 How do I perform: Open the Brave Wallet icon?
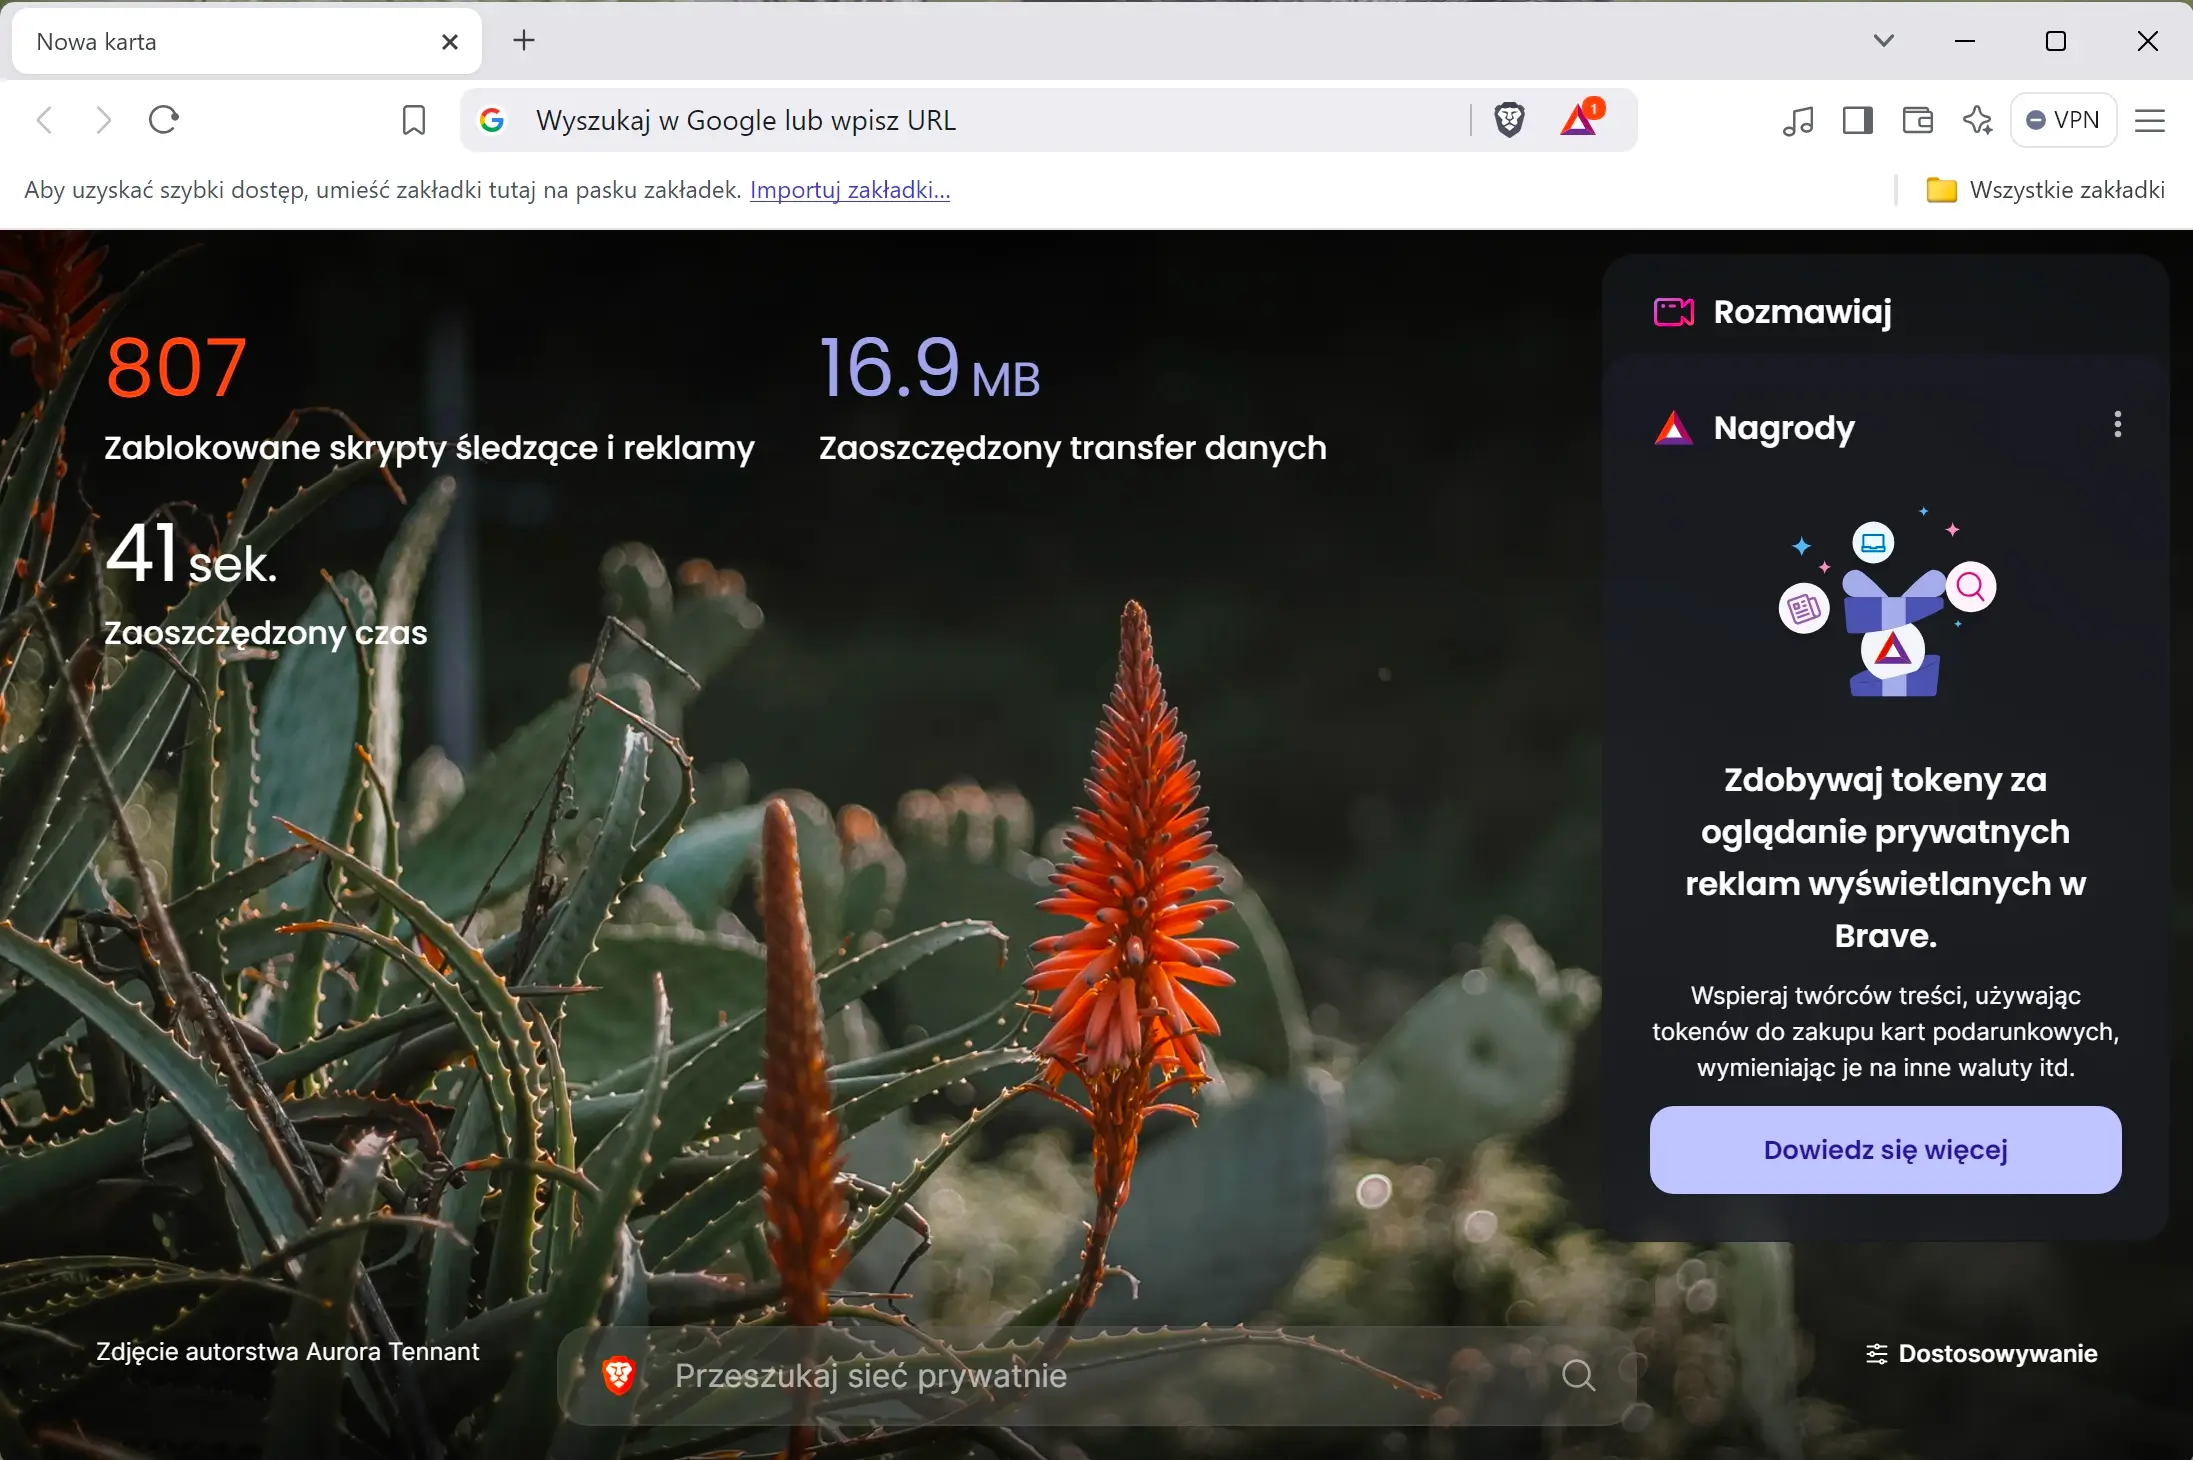1917,121
